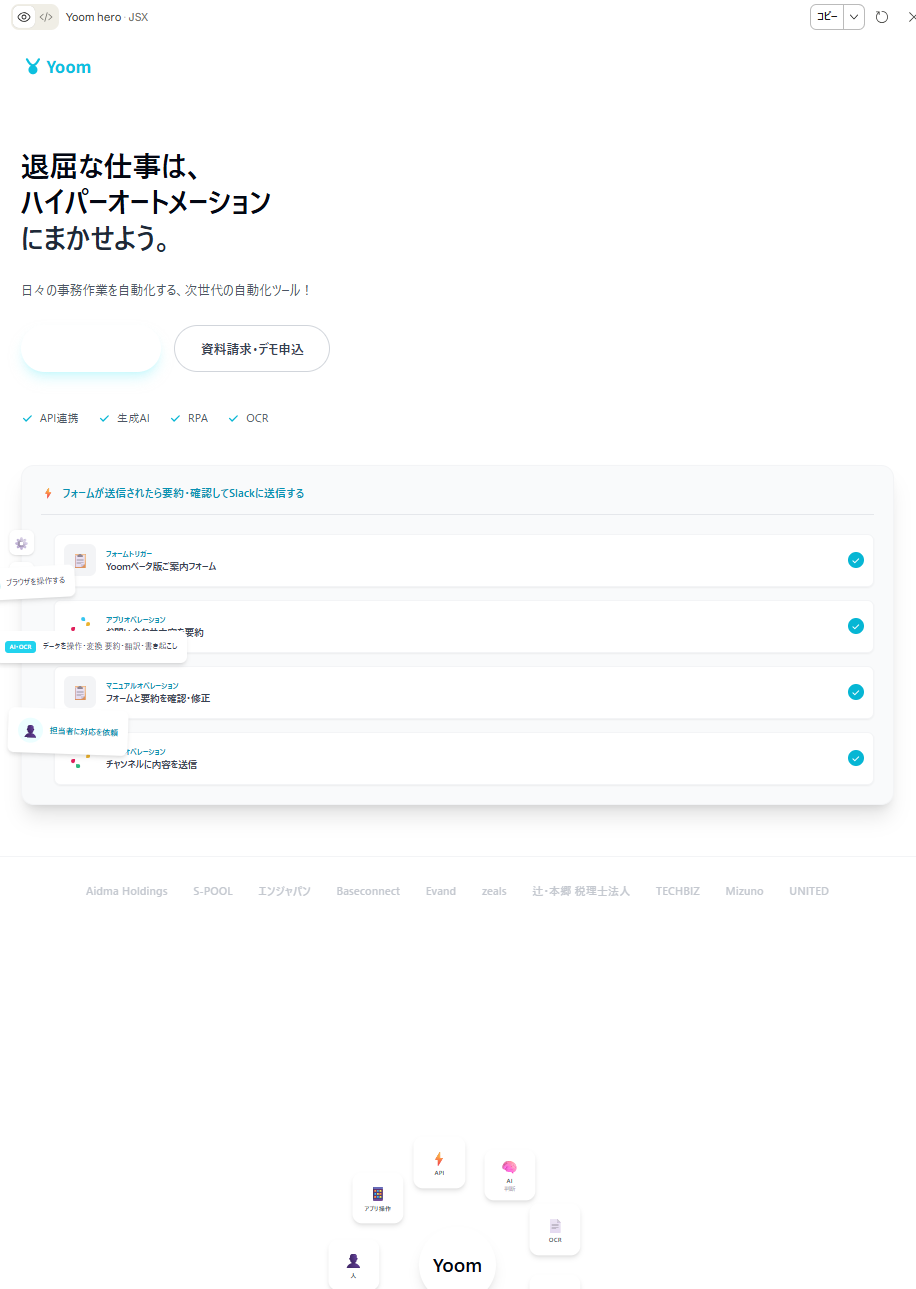Click the 生成AI check item
Image resolution: width=916 pixels, height=1289 pixels.
pos(124,418)
